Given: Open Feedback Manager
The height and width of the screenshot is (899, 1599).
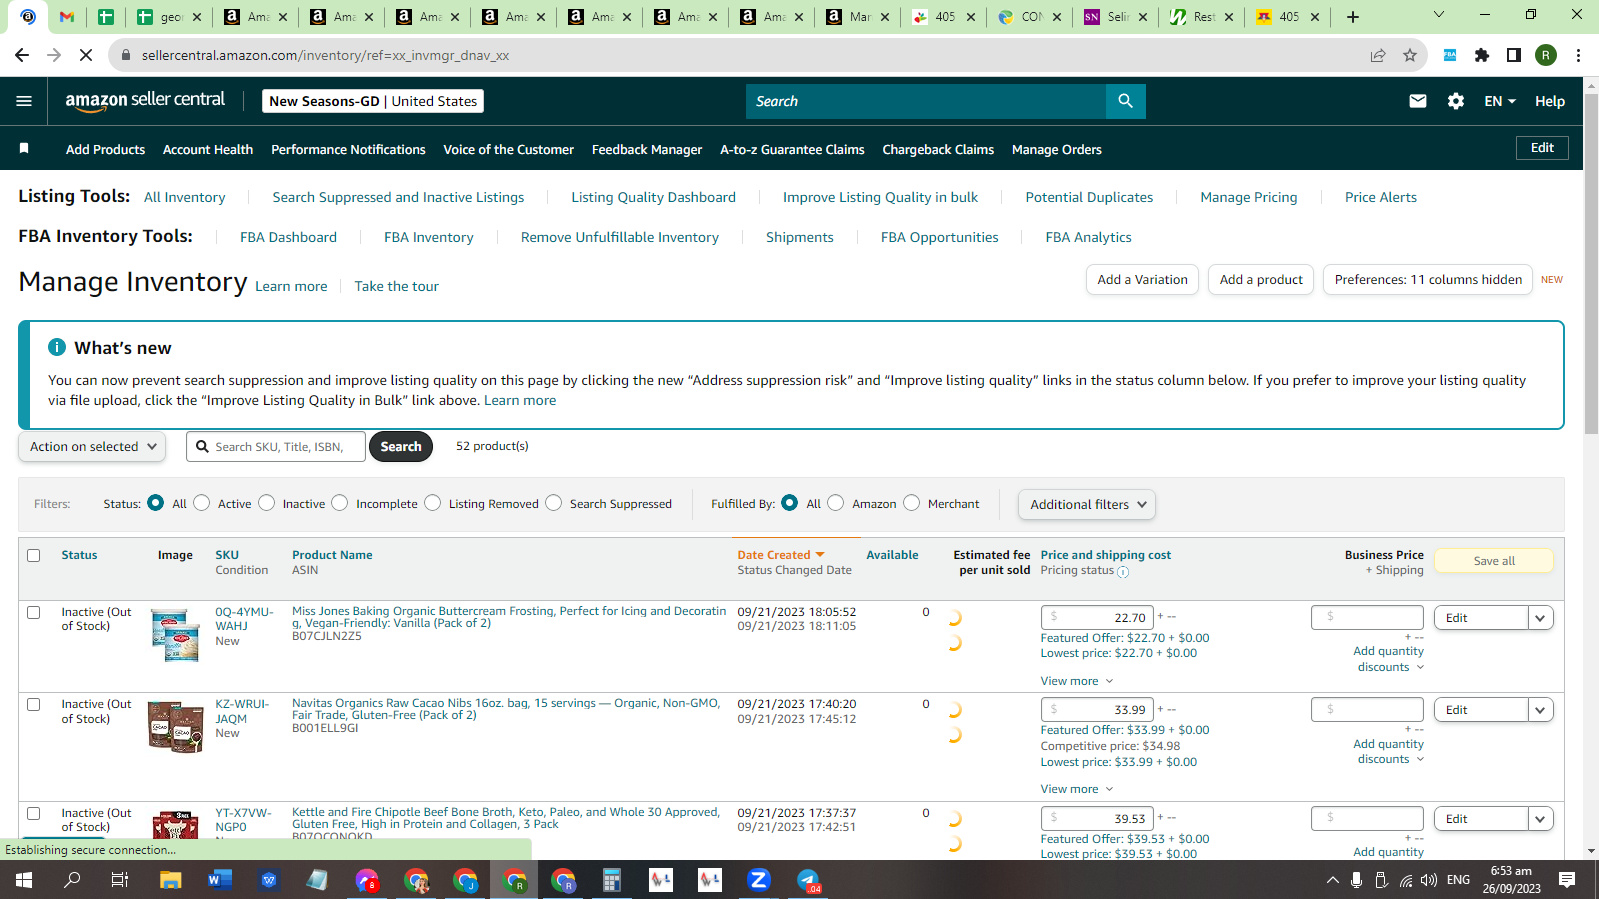Looking at the screenshot, I should pos(647,149).
